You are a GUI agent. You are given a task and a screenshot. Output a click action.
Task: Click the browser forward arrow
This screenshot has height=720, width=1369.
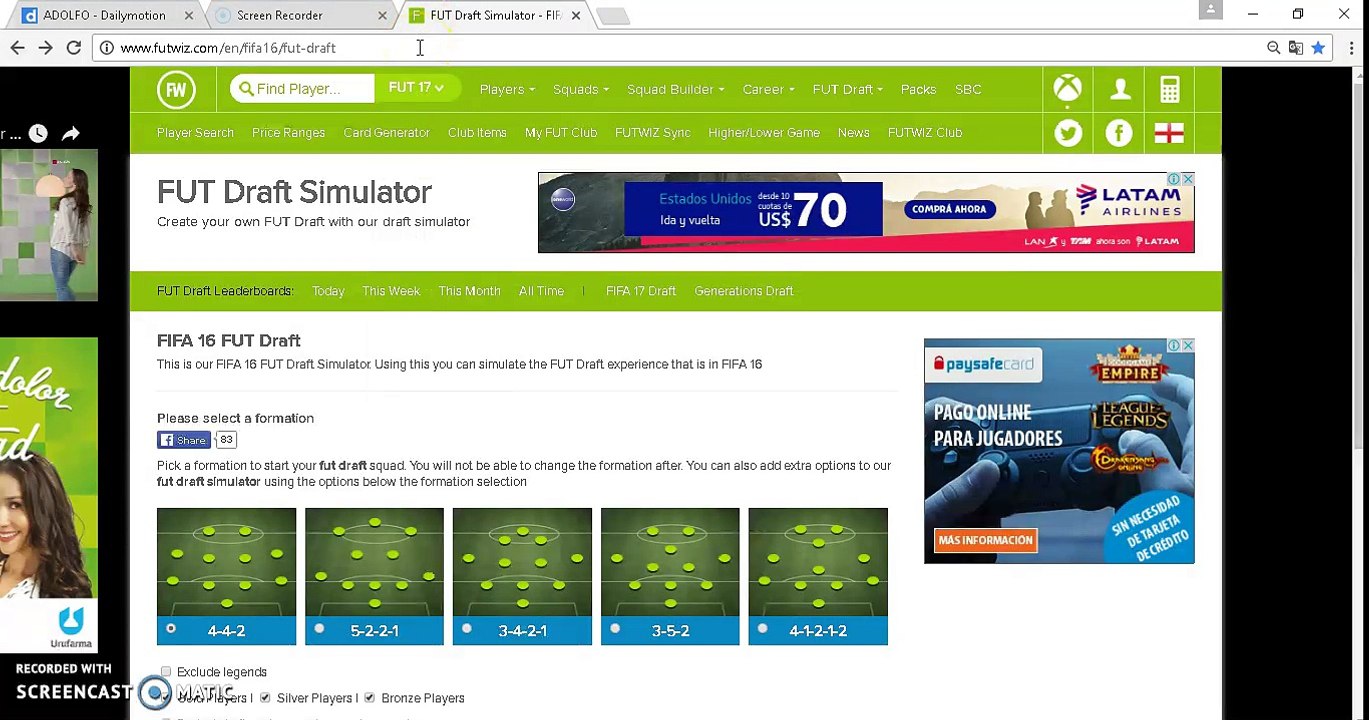45,47
